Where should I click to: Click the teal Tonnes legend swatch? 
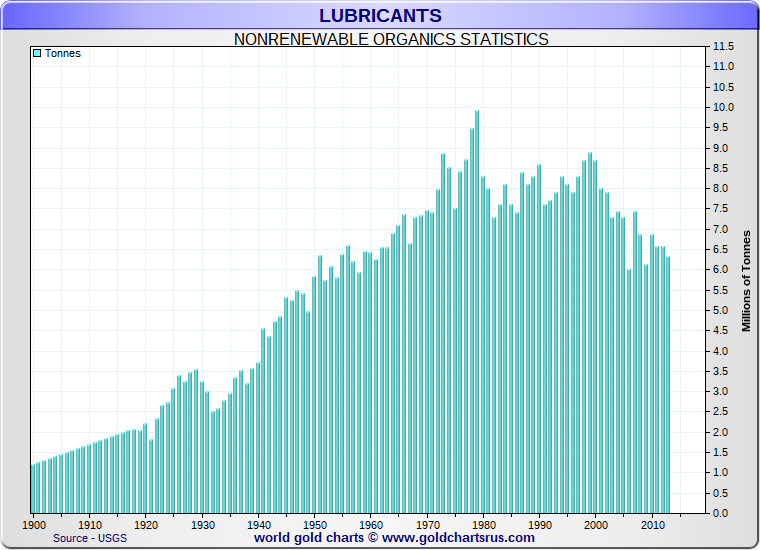click(x=37, y=53)
